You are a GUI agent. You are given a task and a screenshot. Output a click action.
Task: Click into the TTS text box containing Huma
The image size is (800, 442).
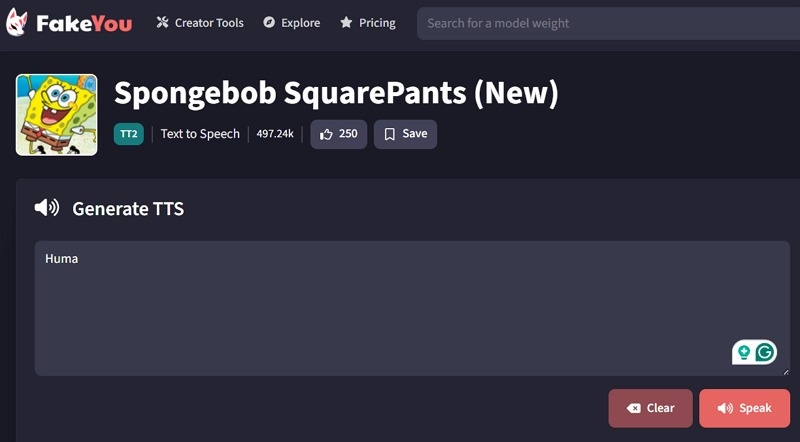[412, 308]
